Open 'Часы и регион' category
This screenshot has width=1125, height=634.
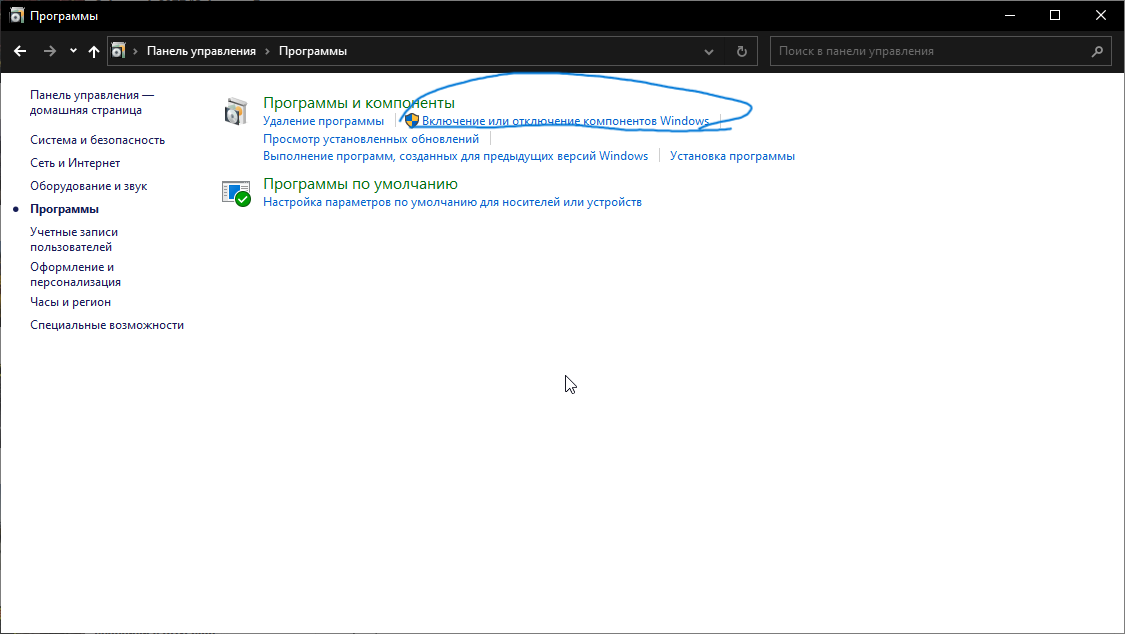(70, 302)
